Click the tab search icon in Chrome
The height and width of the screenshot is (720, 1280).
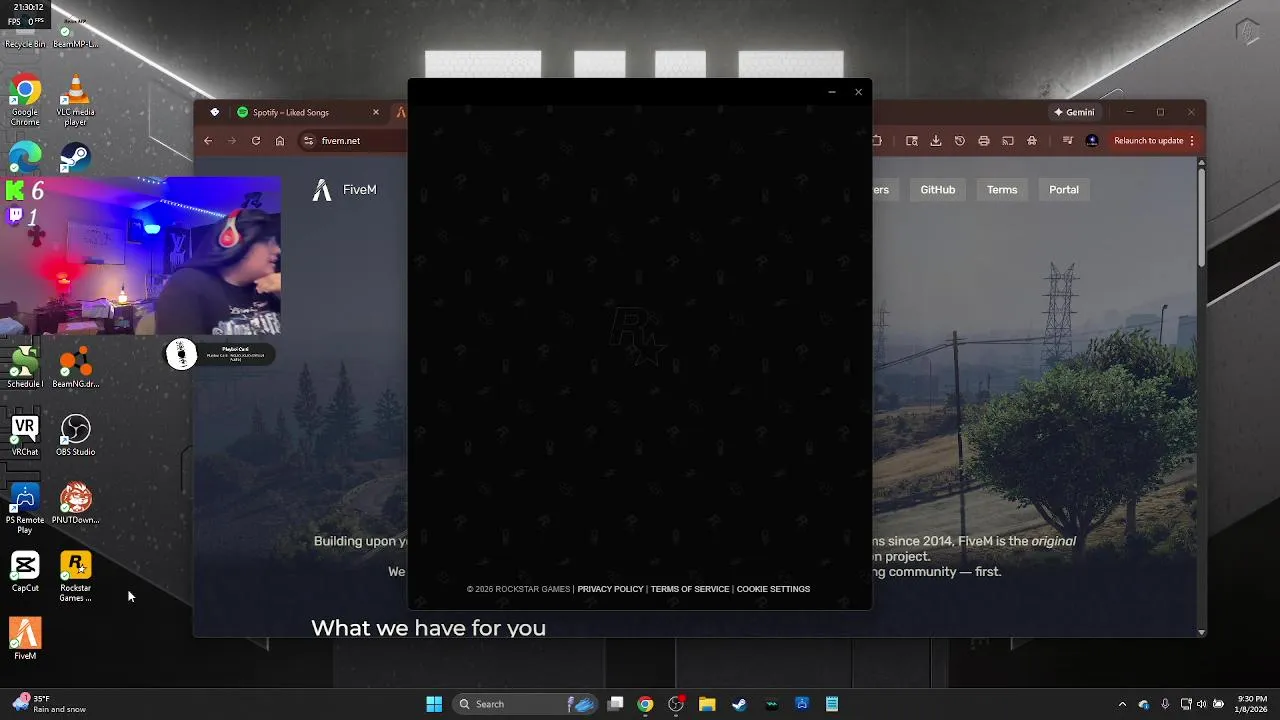[214, 112]
